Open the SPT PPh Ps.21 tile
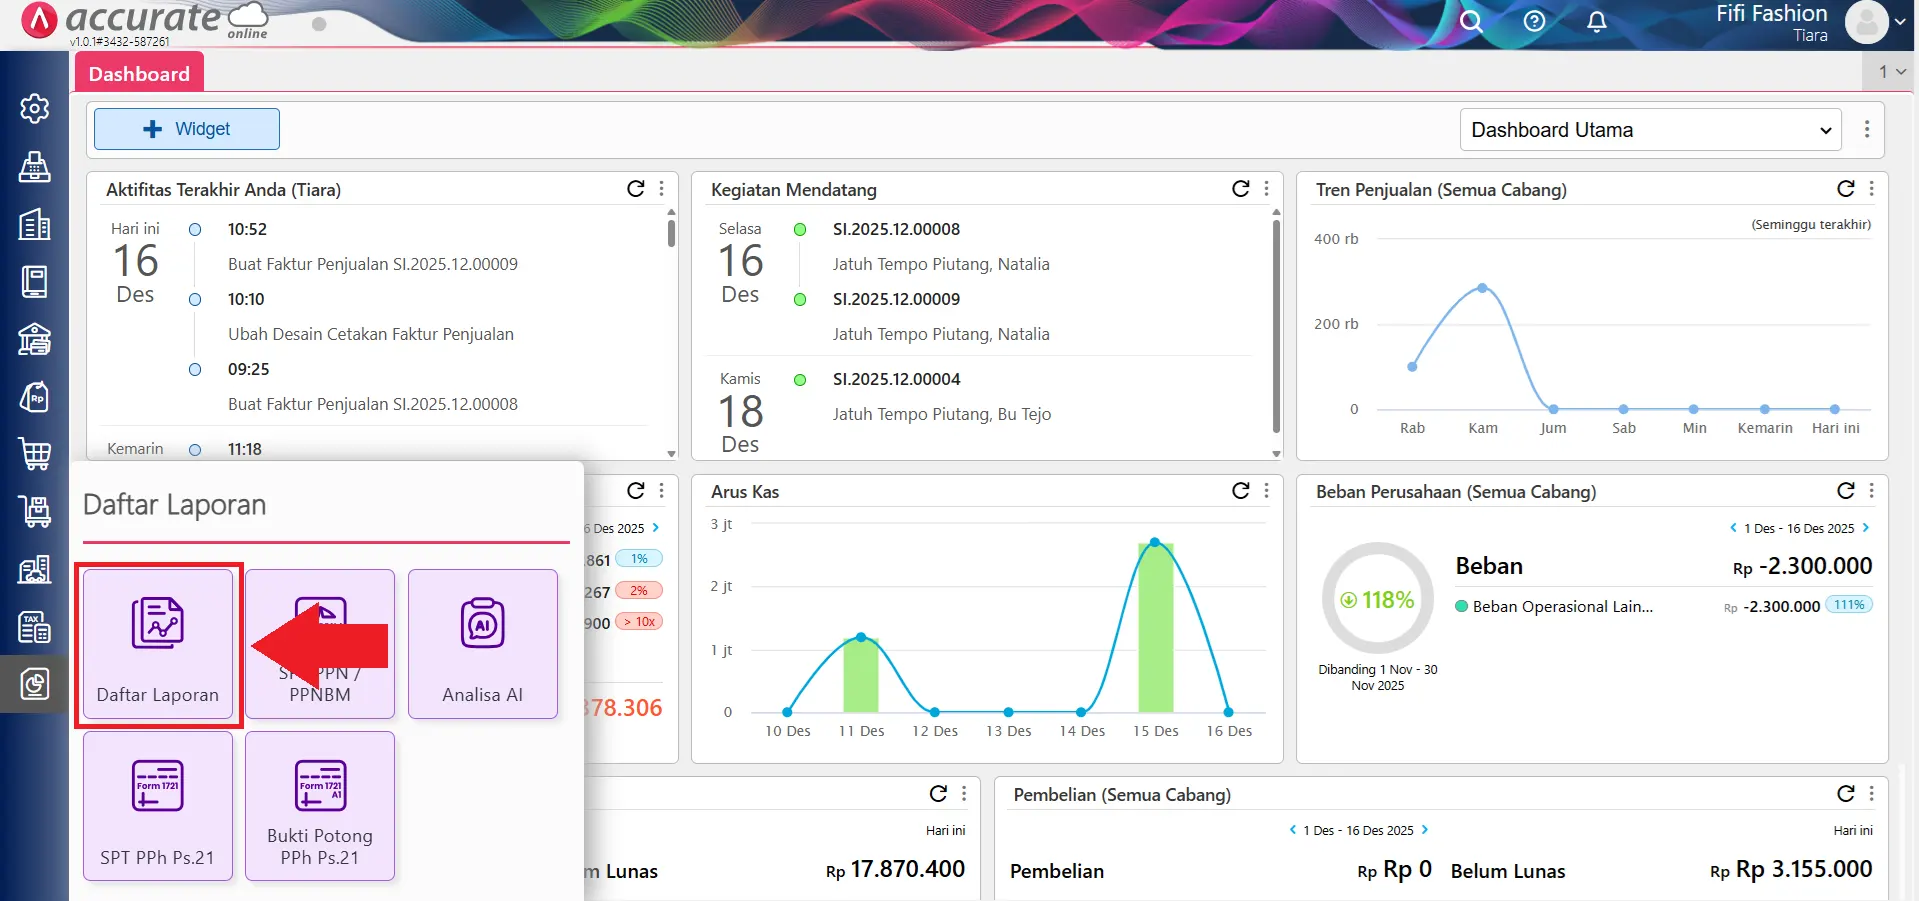Screen dimensions: 1919x901 coord(158,805)
